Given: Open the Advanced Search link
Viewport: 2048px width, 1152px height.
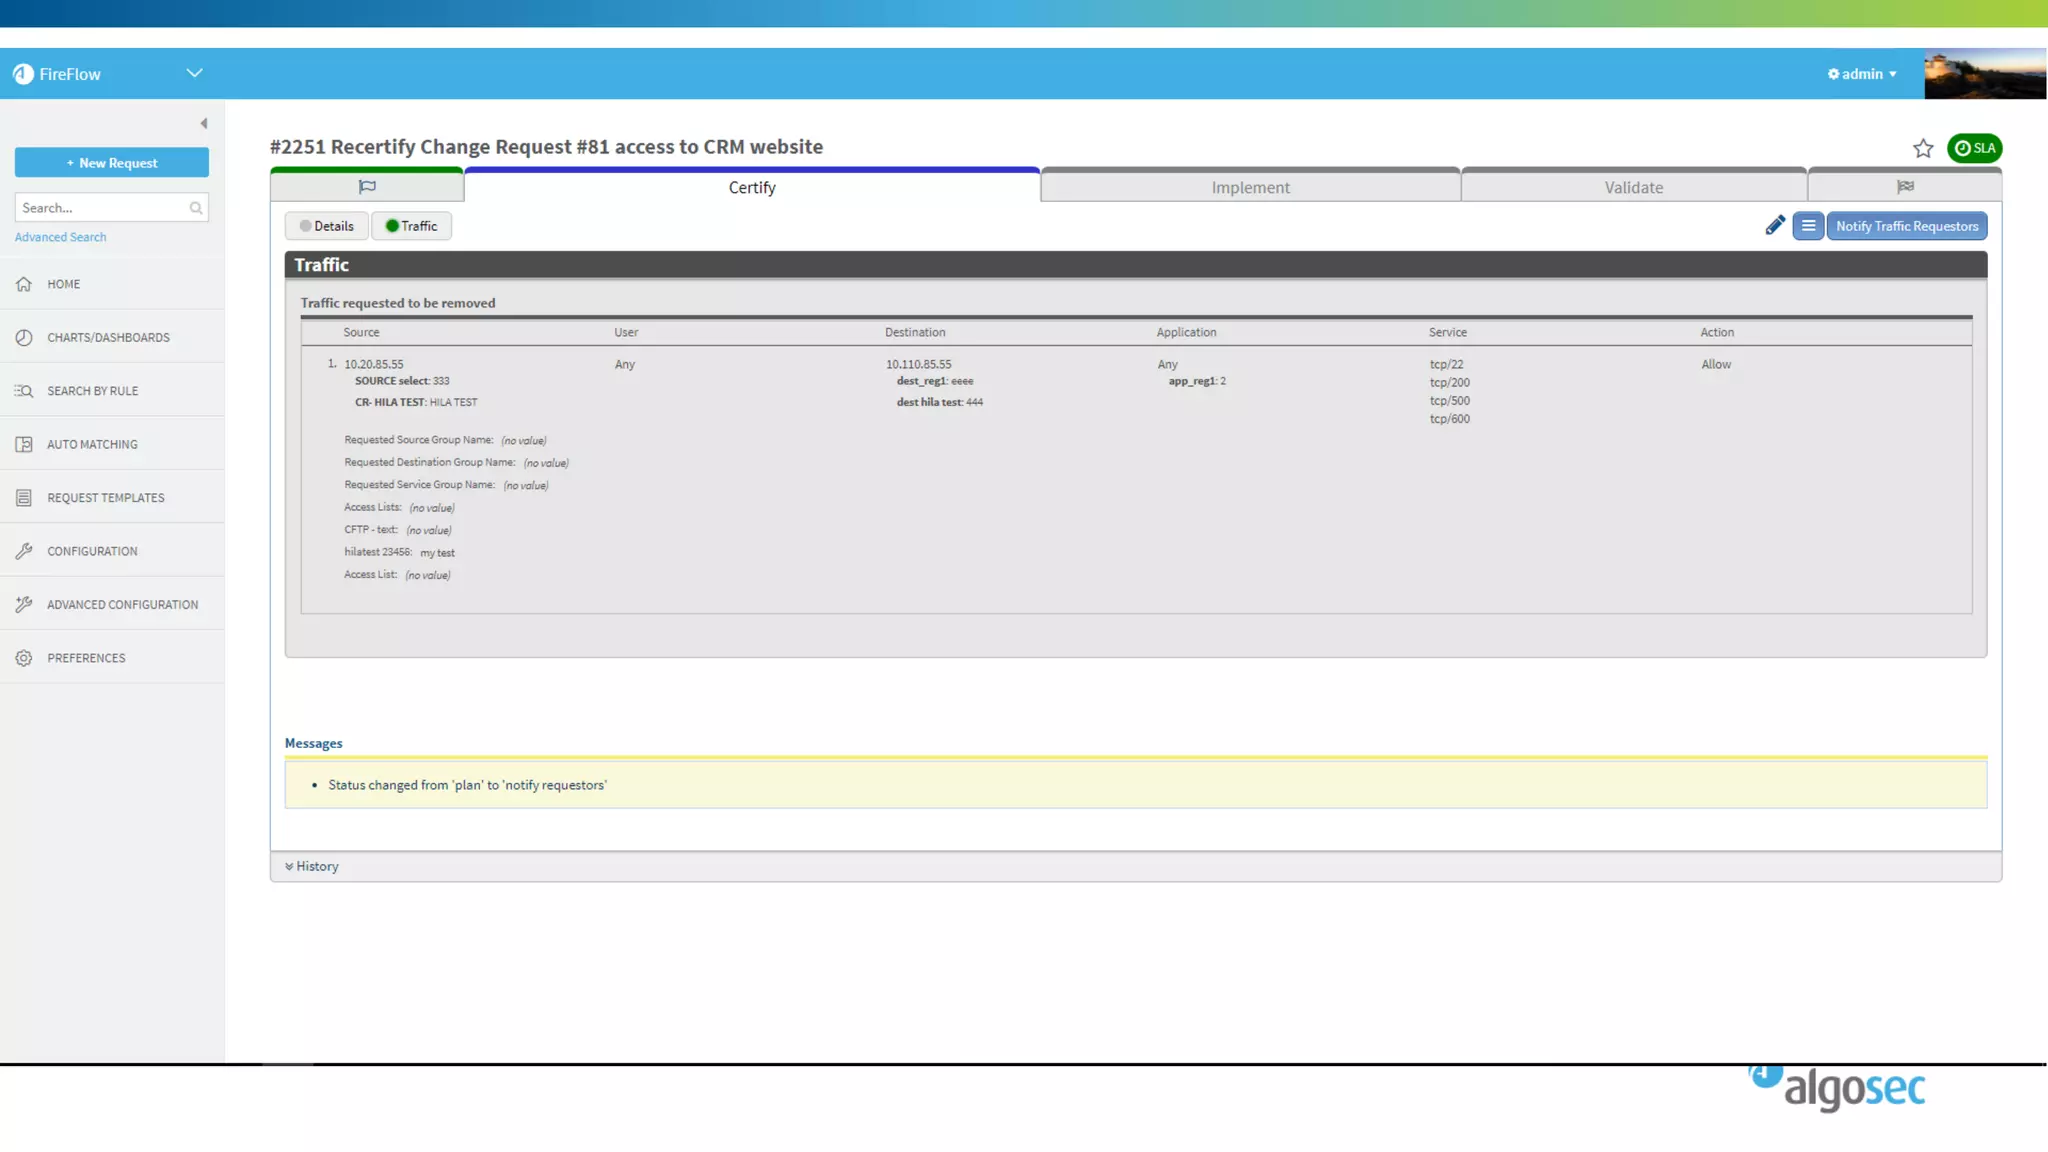Looking at the screenshot, I should (60, 237).
